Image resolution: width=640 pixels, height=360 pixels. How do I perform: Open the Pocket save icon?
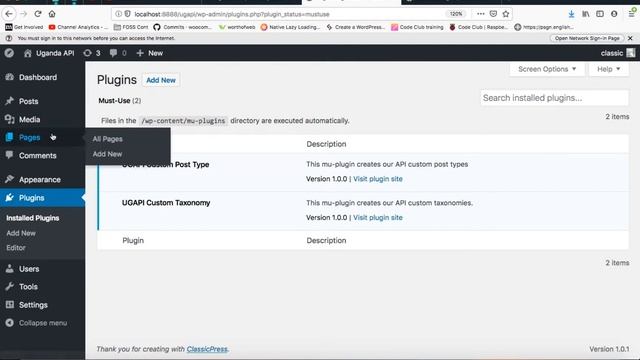493,14
